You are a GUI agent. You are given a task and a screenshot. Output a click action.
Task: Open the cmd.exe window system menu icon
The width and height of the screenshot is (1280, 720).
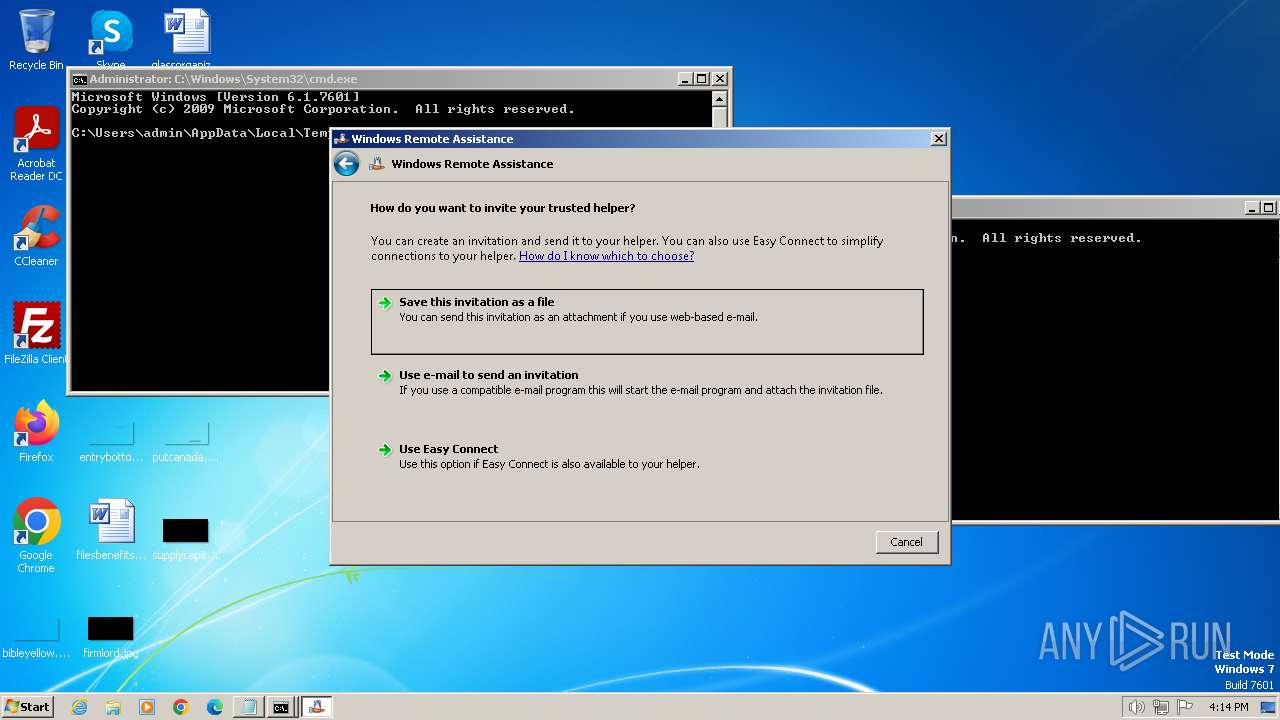point(80,79)
